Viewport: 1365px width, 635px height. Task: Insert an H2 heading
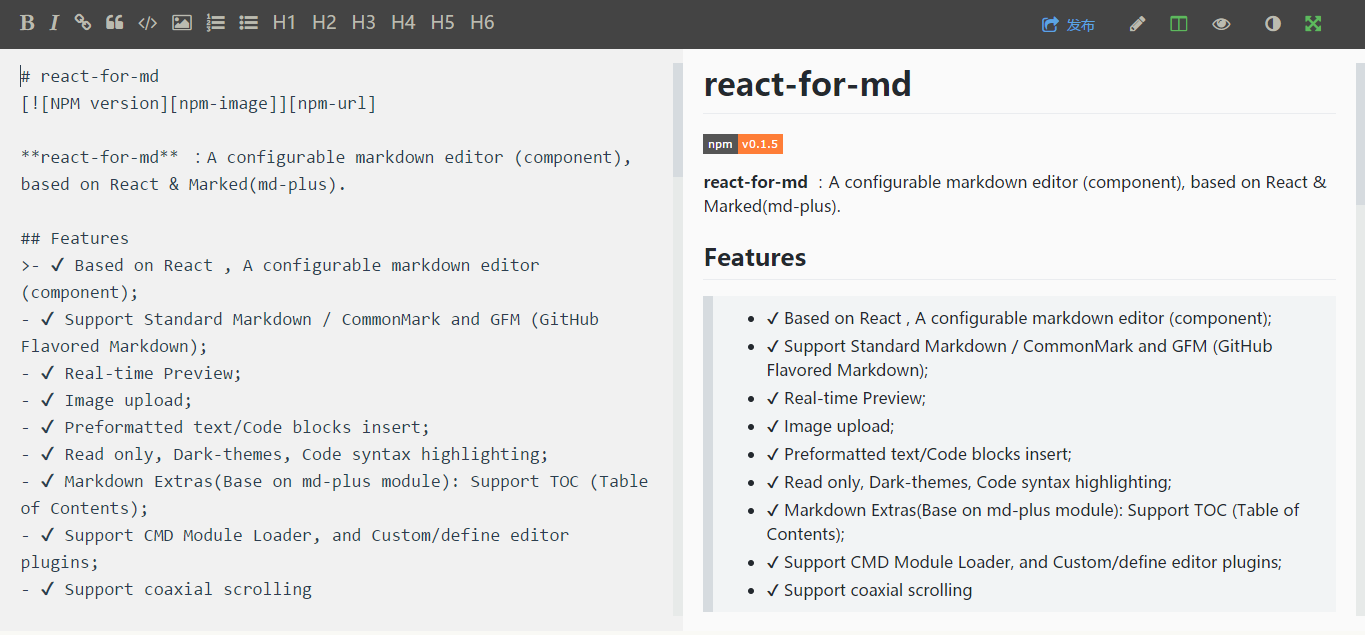coord(324,22)
